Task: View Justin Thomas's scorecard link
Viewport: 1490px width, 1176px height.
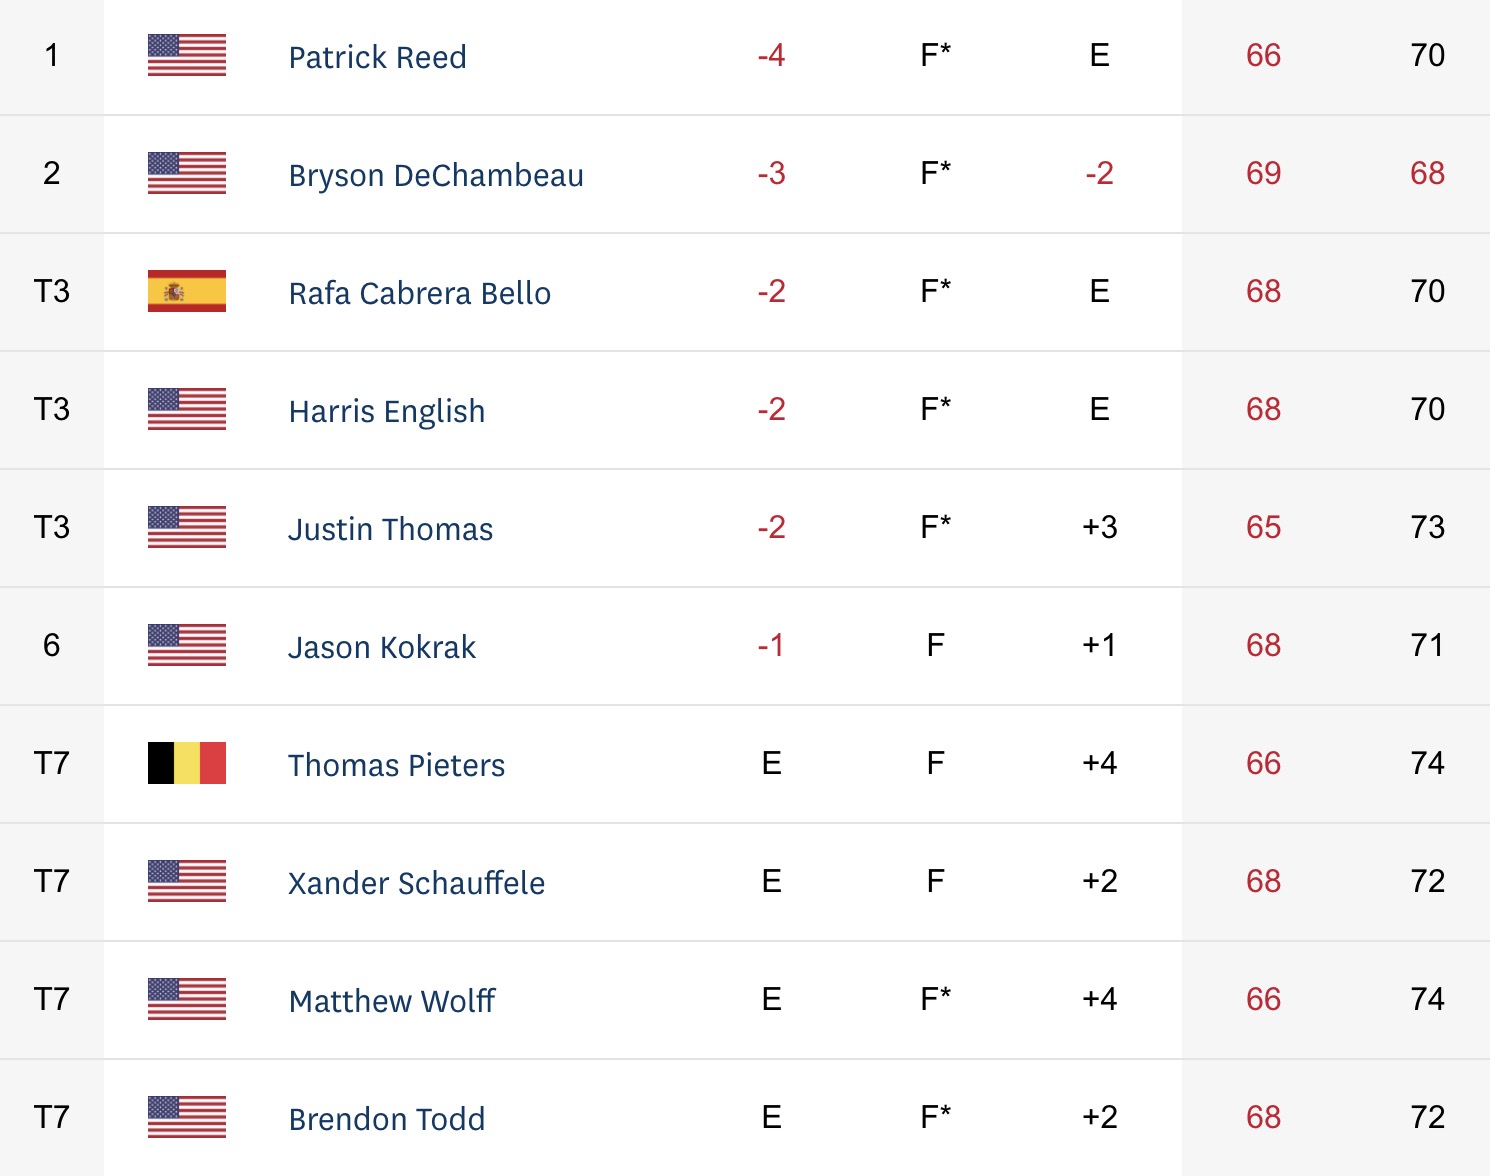Action: point(391,529)
